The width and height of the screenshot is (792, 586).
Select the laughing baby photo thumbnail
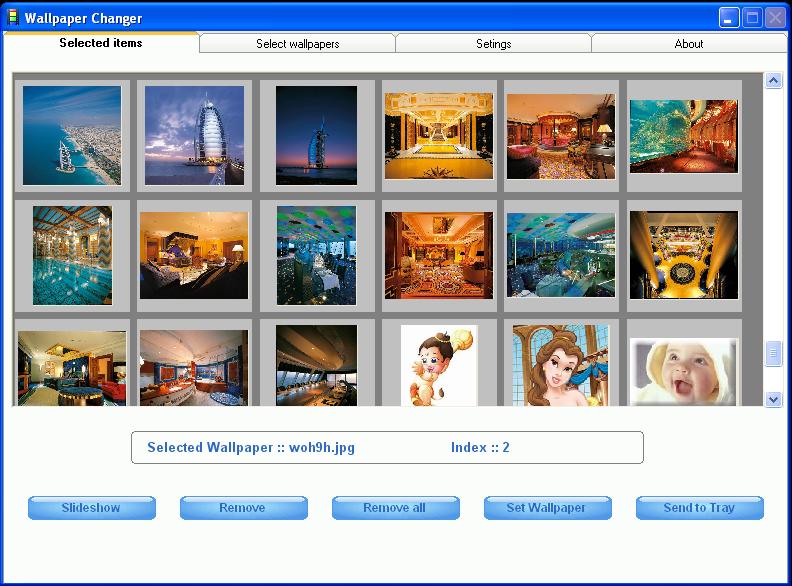[x=684, y=370]
